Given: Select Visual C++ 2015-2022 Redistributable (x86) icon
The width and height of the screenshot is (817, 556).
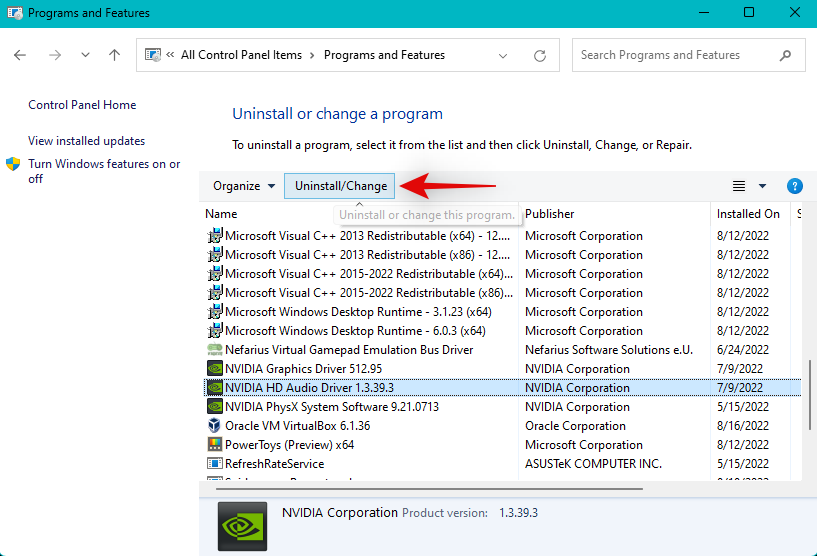Looking at the screenshot, I should (215, 293).
